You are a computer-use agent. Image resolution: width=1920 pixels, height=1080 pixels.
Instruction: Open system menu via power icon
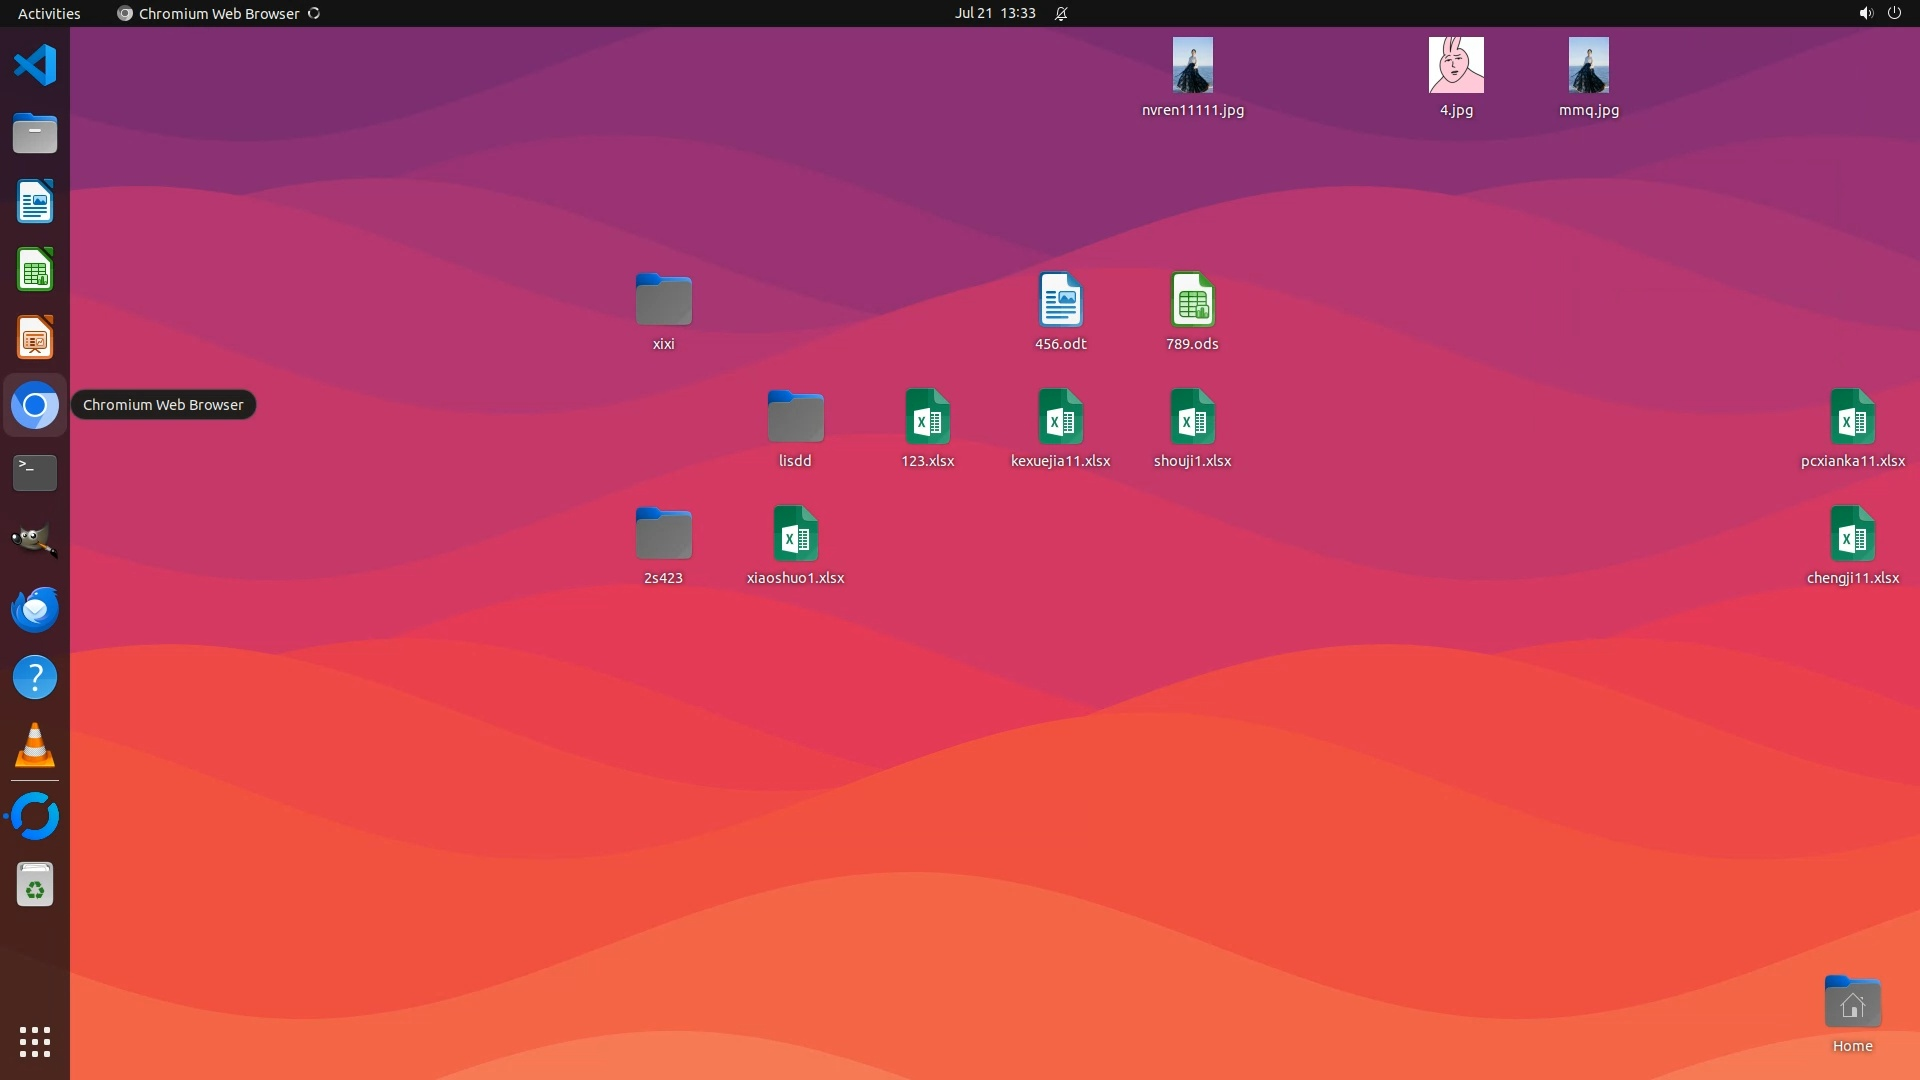click(x=1894, y=13)
